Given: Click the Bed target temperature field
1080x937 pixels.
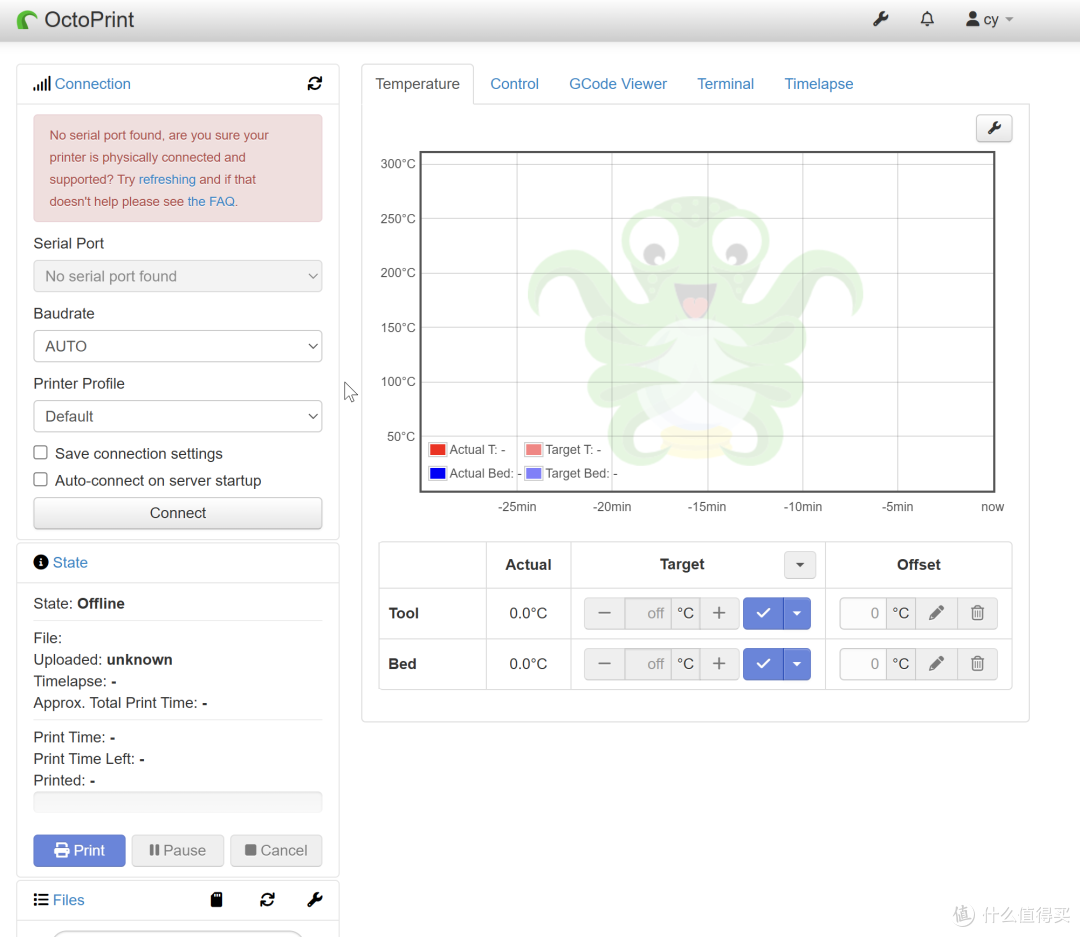Looking at the screenshot, I should pyautogui.click(x=647, y=663).
